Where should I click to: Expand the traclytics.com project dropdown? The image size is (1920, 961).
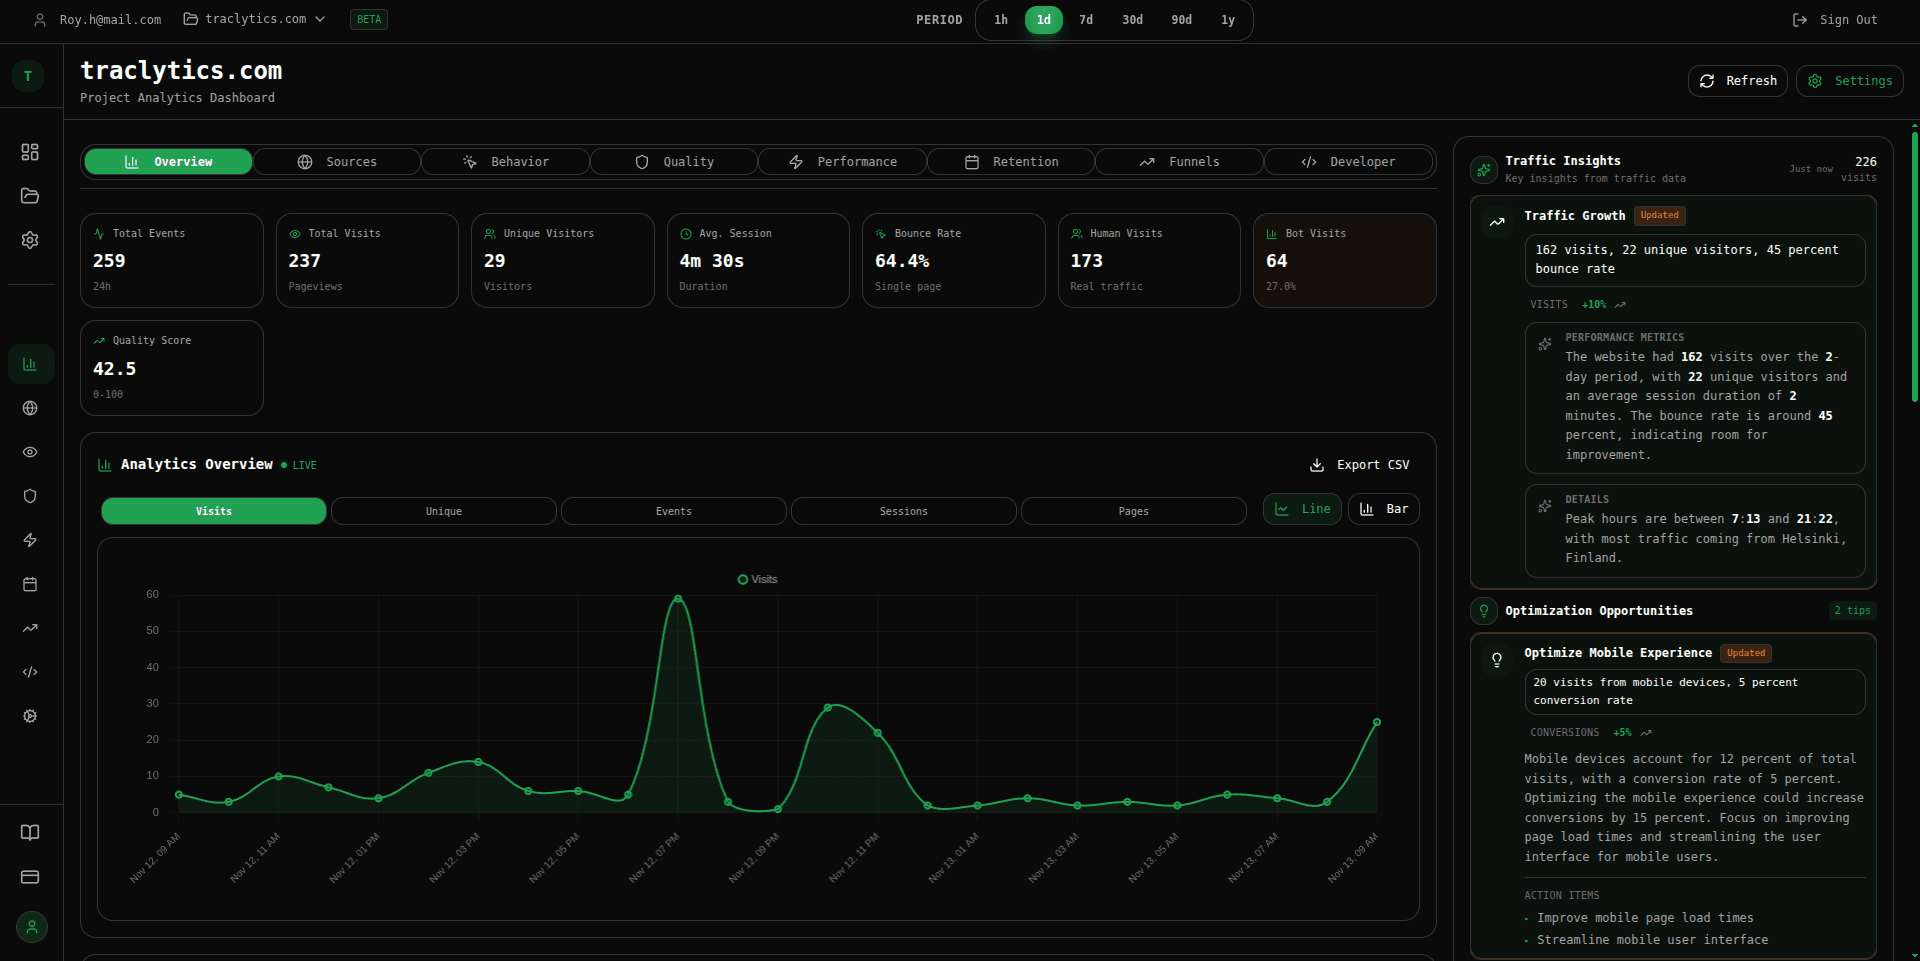255,19
